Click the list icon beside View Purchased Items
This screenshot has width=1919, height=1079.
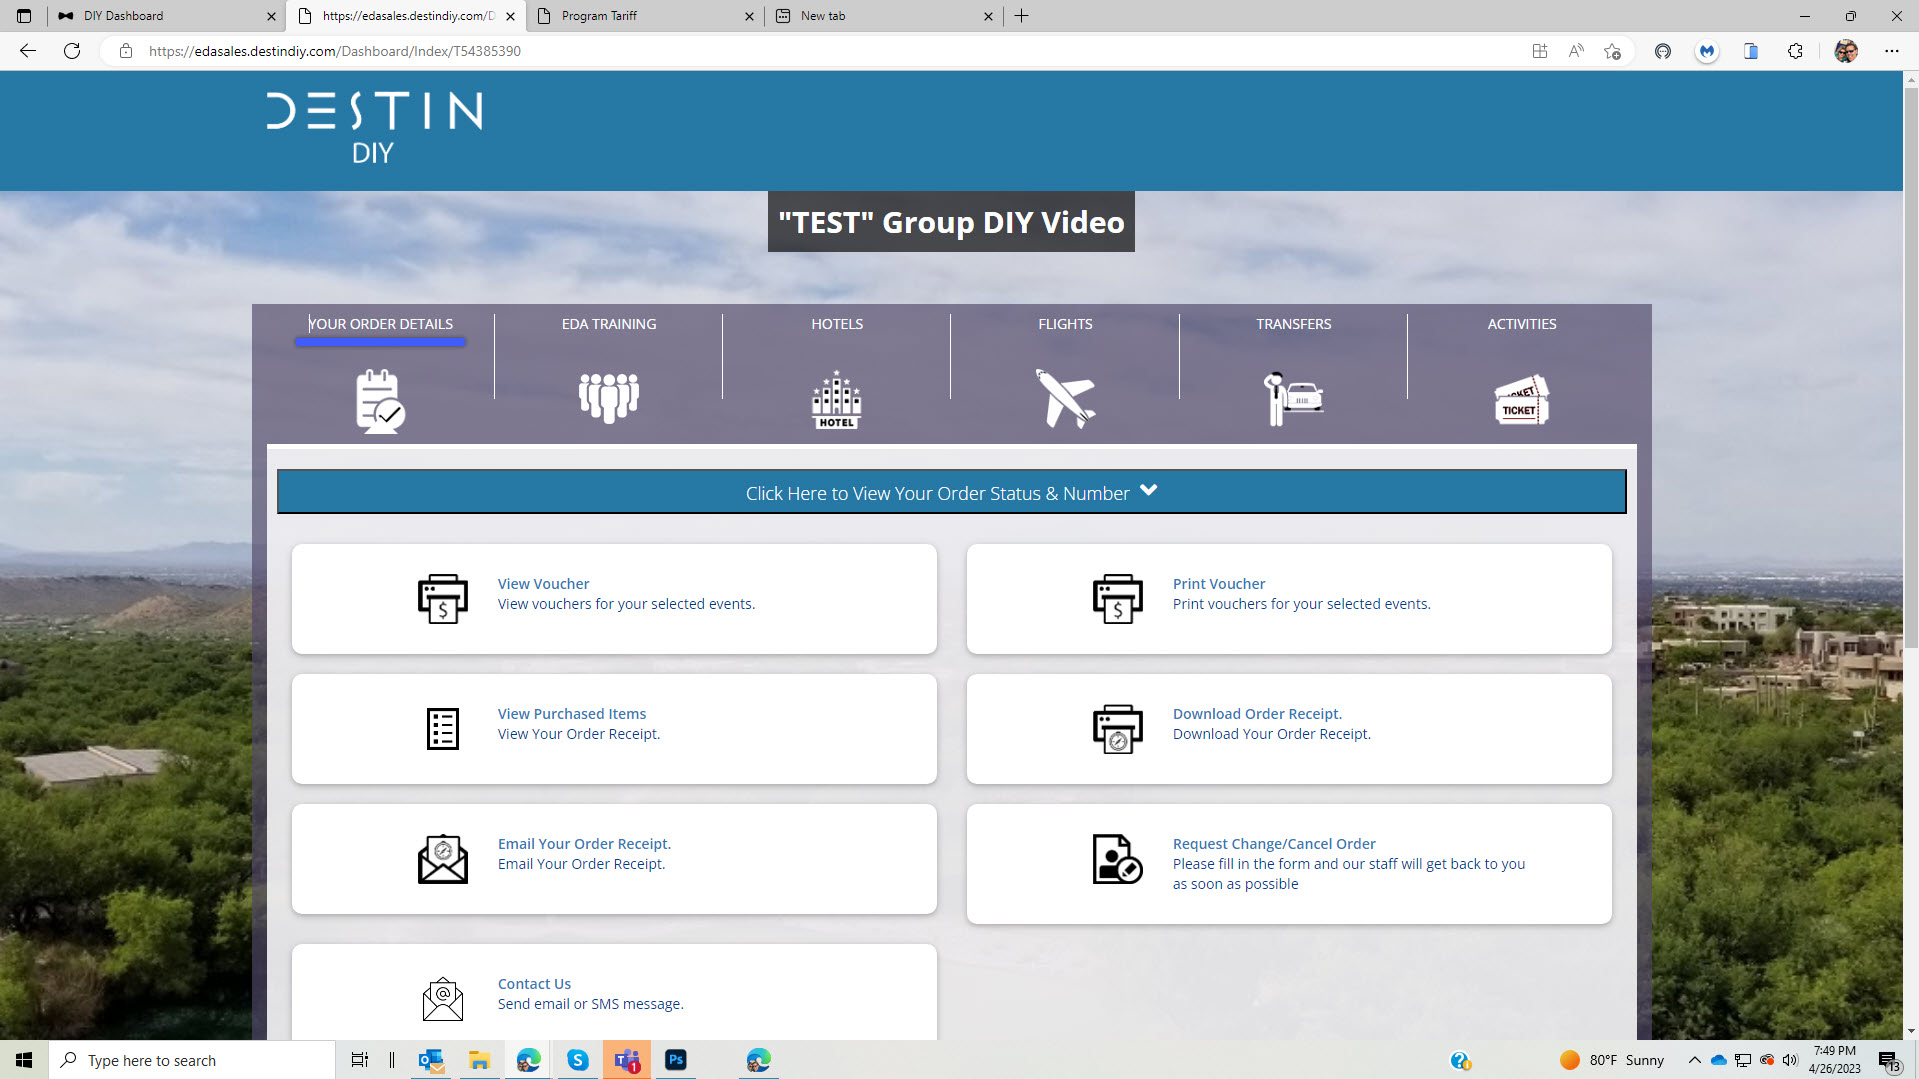(x=443, y=729)
